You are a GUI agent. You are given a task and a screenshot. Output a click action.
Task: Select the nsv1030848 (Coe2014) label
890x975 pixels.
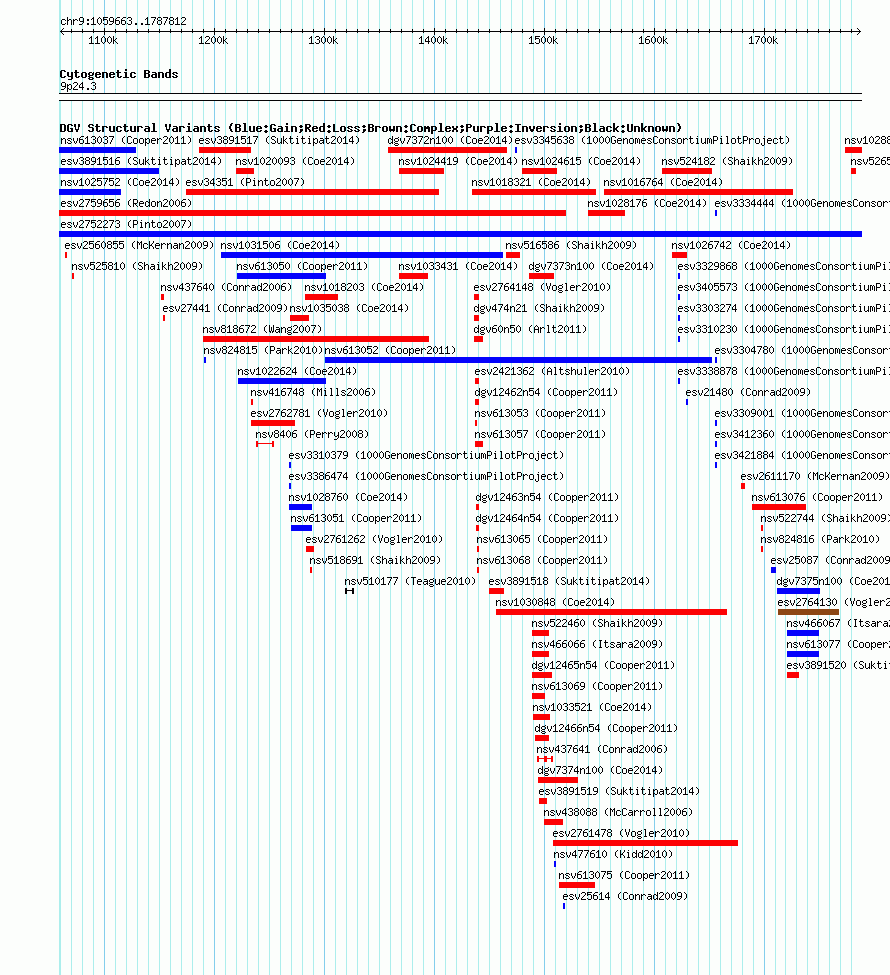tap(555, 602)
